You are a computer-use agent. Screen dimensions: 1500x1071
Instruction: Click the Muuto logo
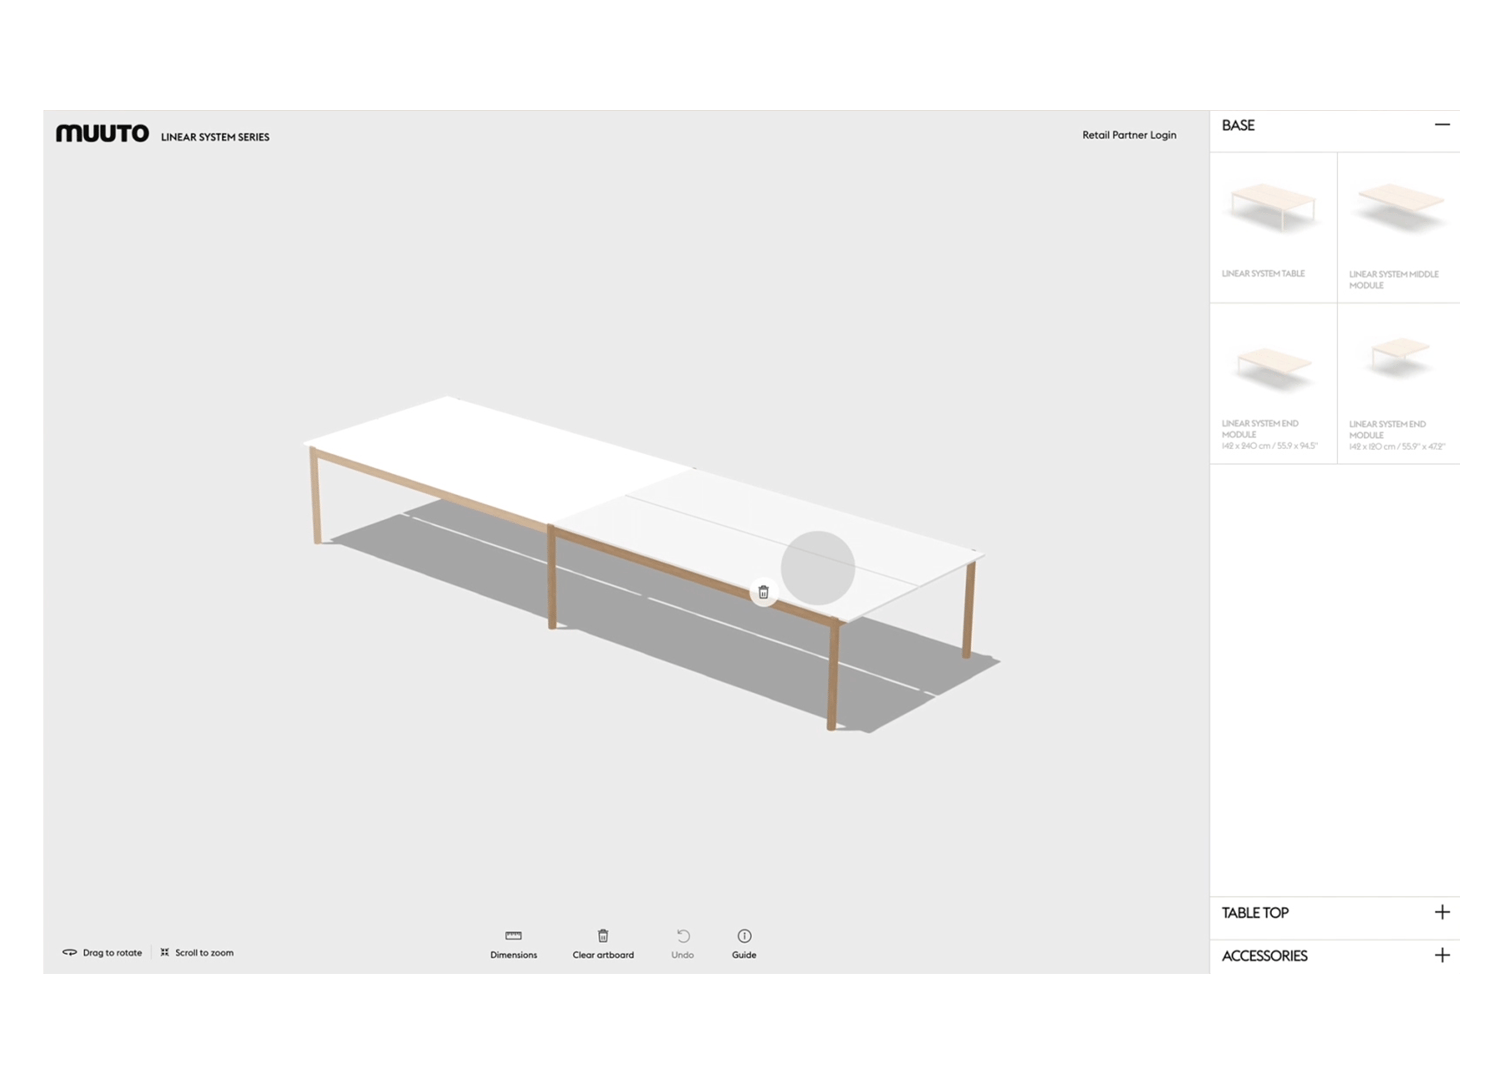(102, 133)
